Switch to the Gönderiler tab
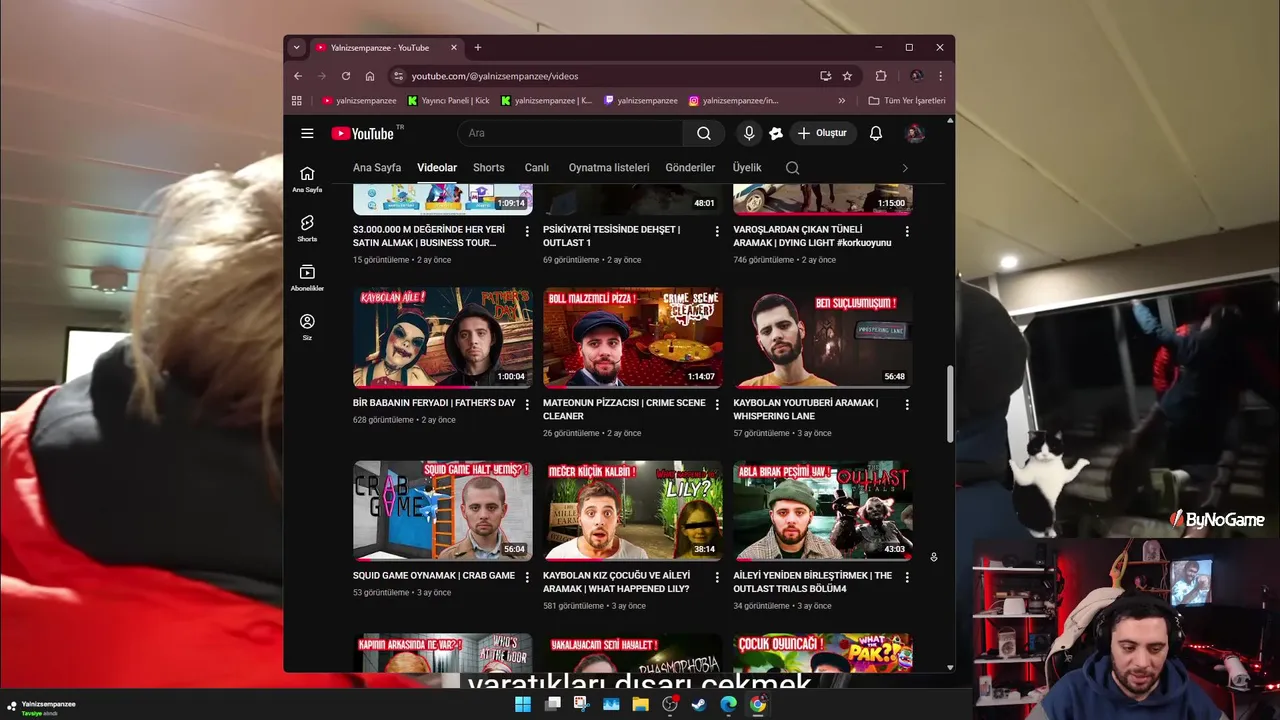 (x=690, y=168)
